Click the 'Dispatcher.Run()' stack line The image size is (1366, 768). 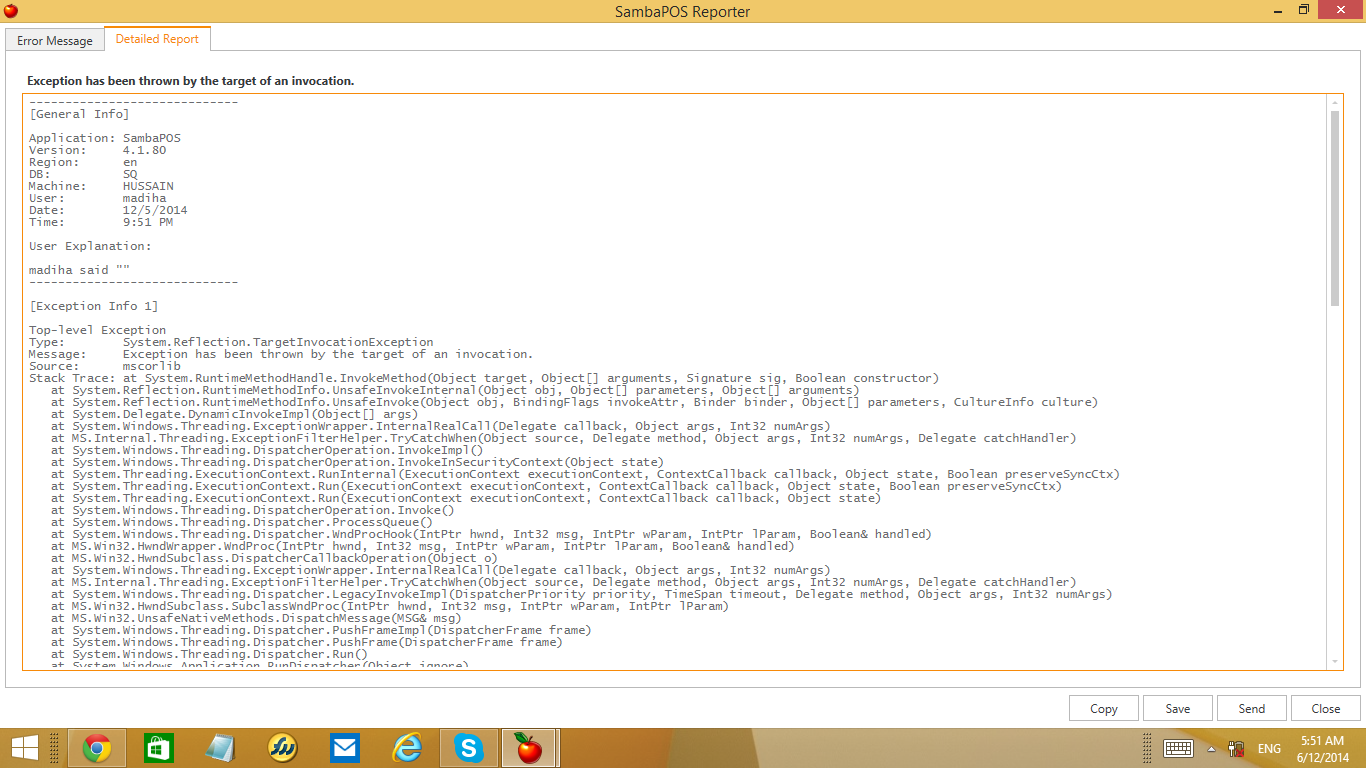pyautogui.click(x=209, y=654)
